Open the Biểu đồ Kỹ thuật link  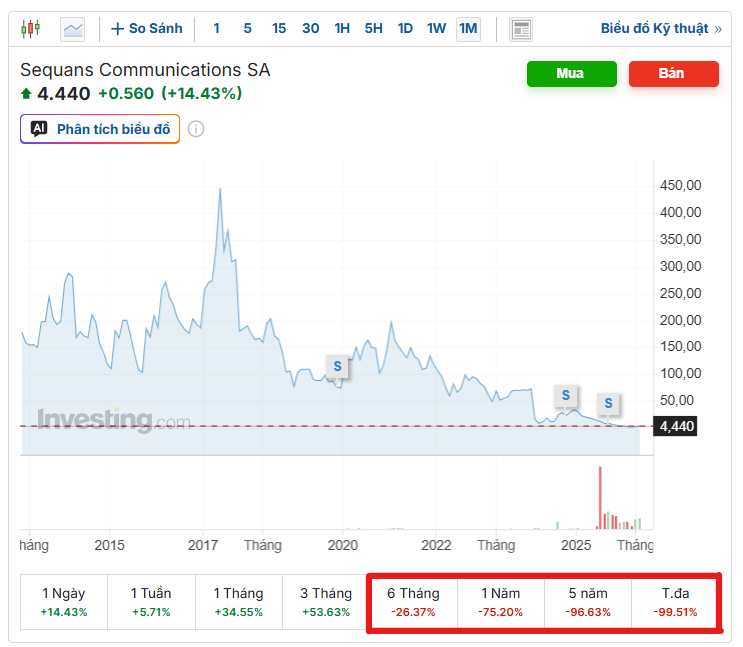[661, 28]
